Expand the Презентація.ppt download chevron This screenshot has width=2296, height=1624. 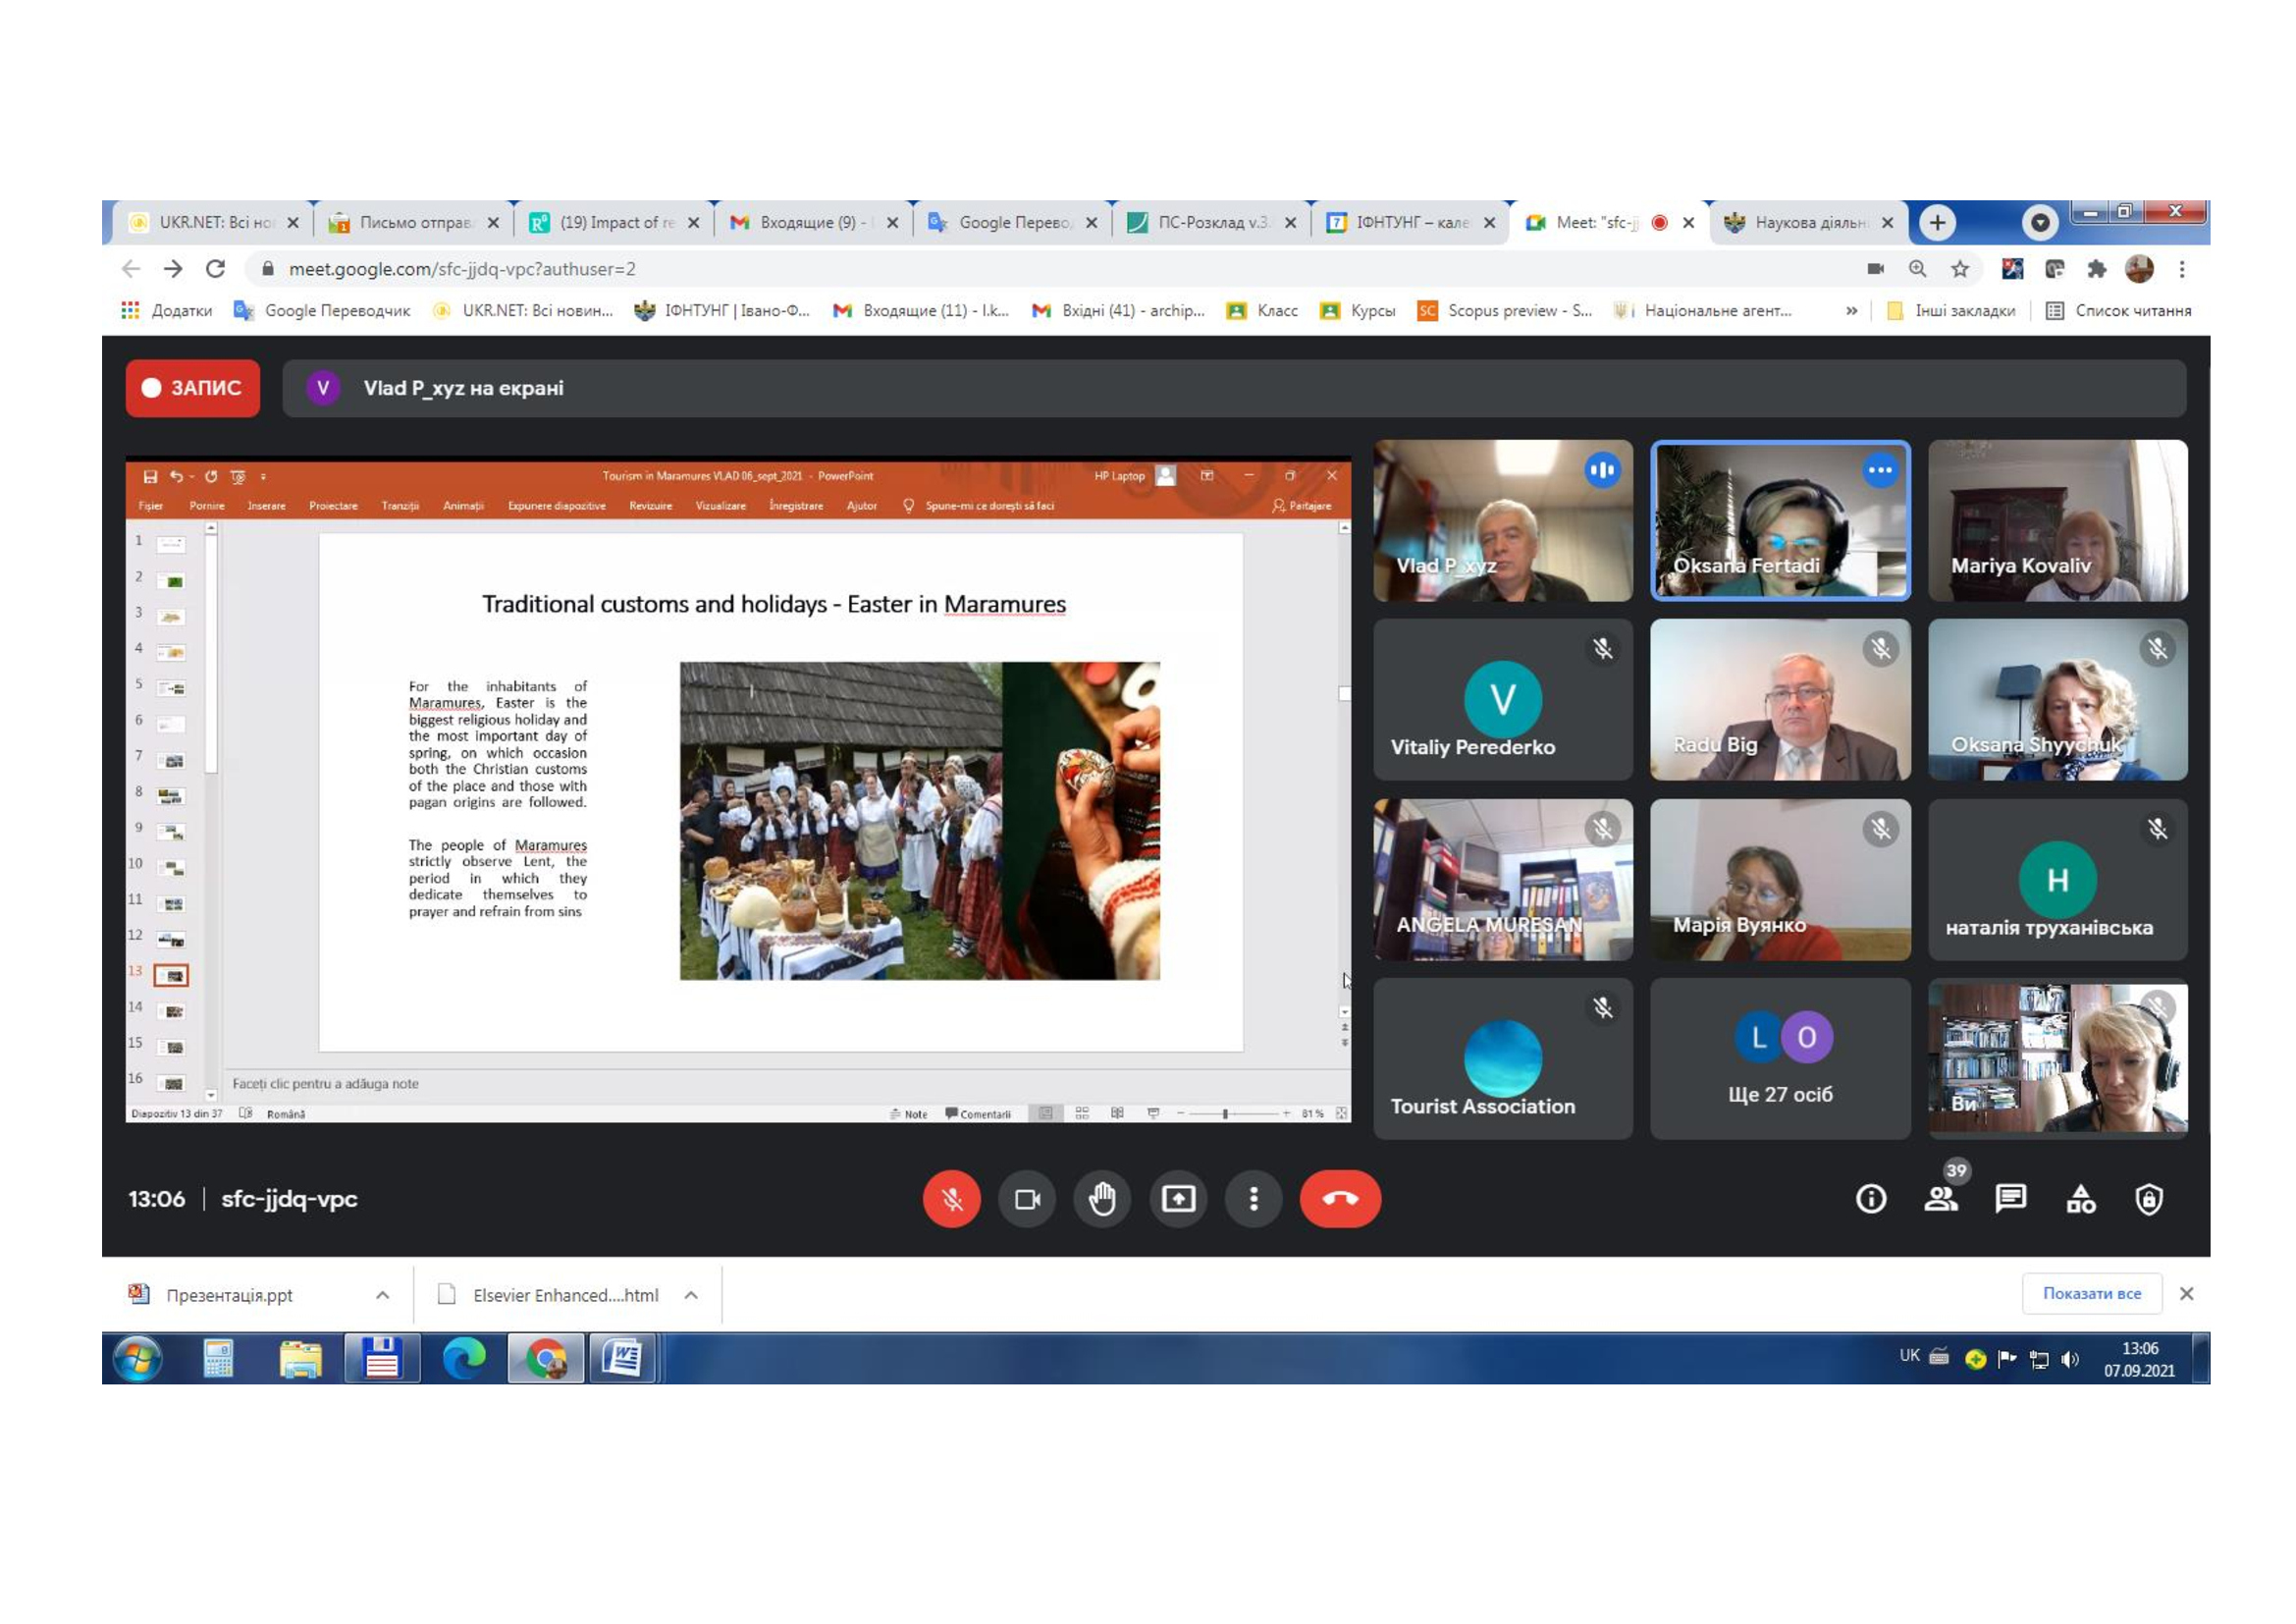click(x=382, y=1295)
